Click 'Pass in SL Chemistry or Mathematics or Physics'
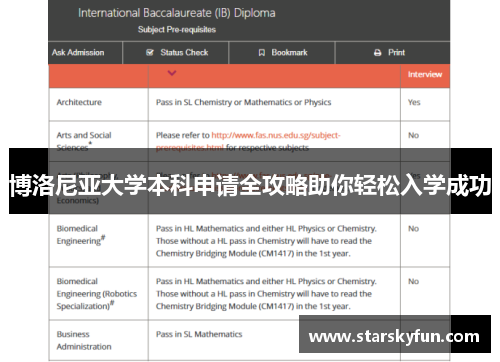Image resolution: width=500 pixels, height=362 pixels. point(243,102)
